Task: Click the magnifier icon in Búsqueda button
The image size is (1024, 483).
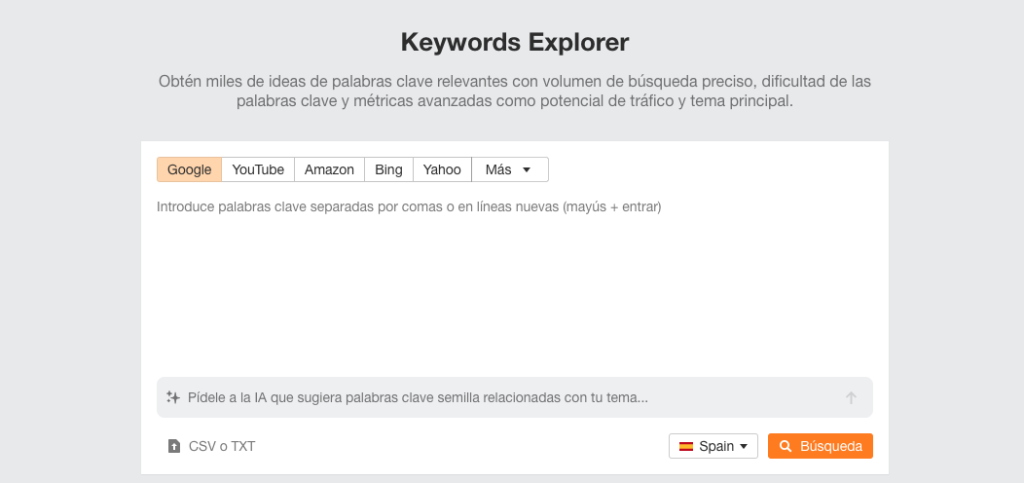Action: point(786,446)
